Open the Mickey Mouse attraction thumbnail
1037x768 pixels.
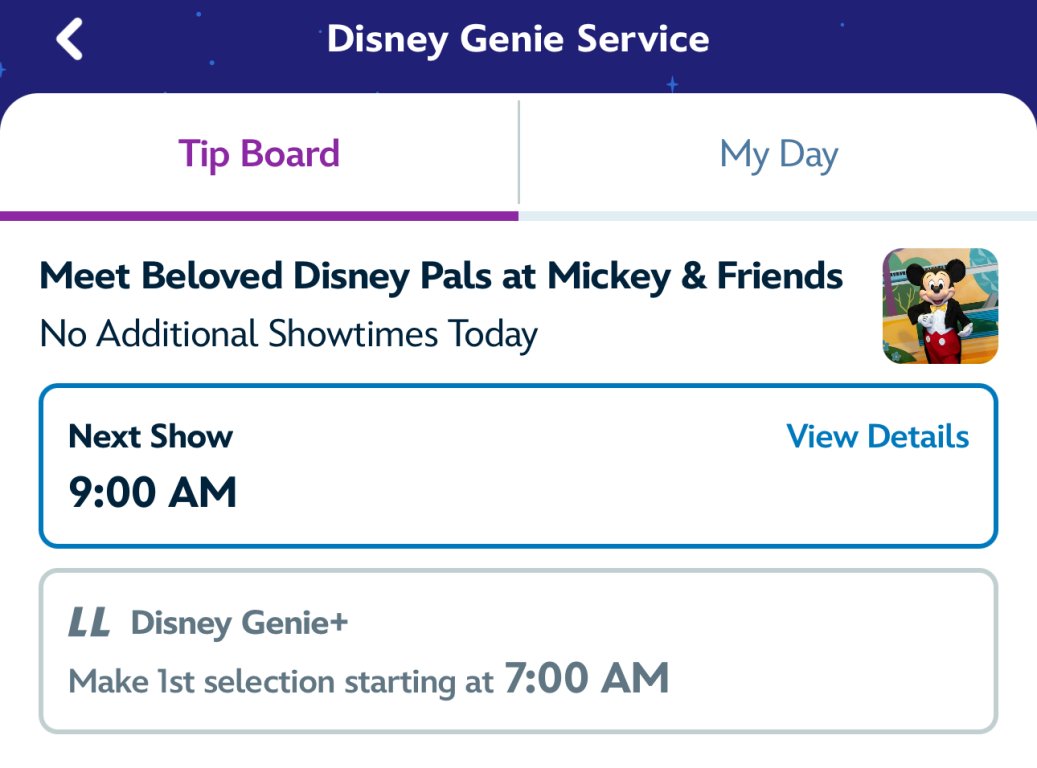pyautogui.click(x=940, y=305)
